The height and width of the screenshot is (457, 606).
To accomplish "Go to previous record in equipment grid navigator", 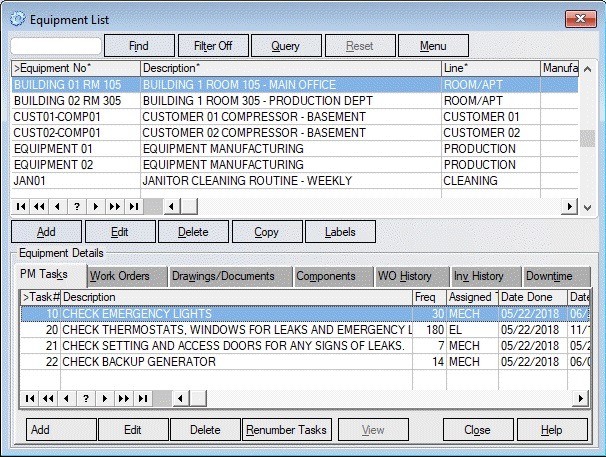I will [58, 206].
